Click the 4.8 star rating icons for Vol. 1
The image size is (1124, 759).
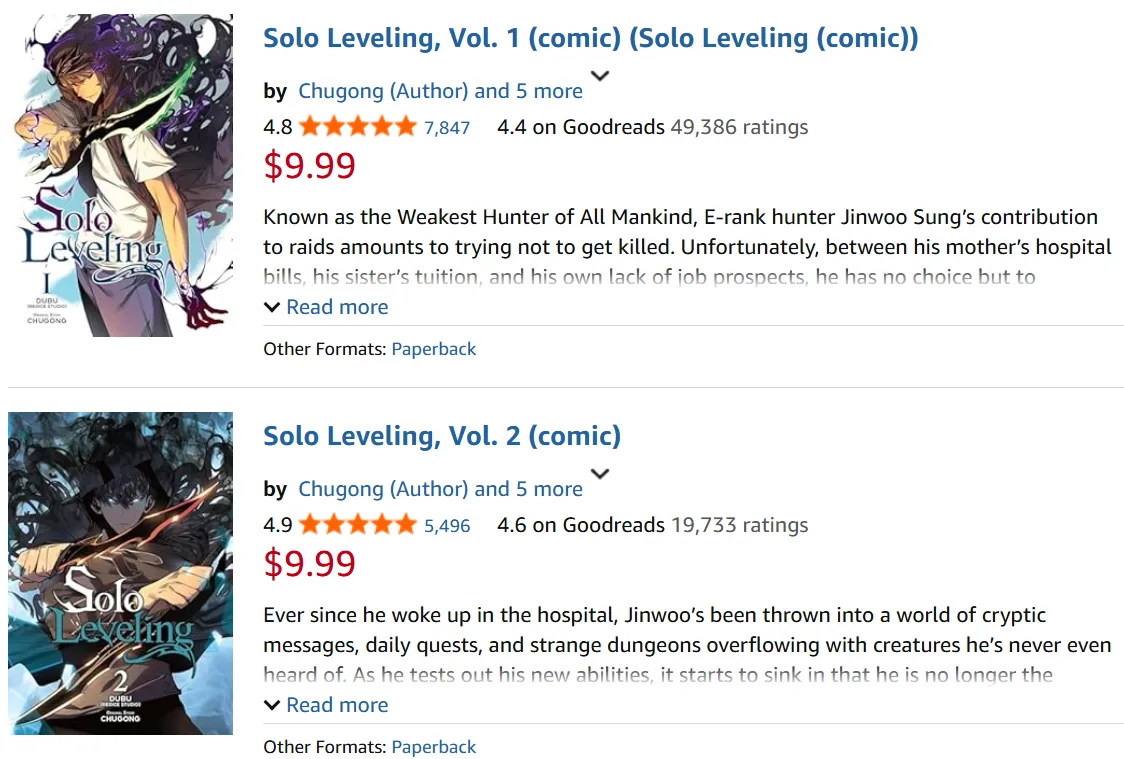[x=357, y=127]
